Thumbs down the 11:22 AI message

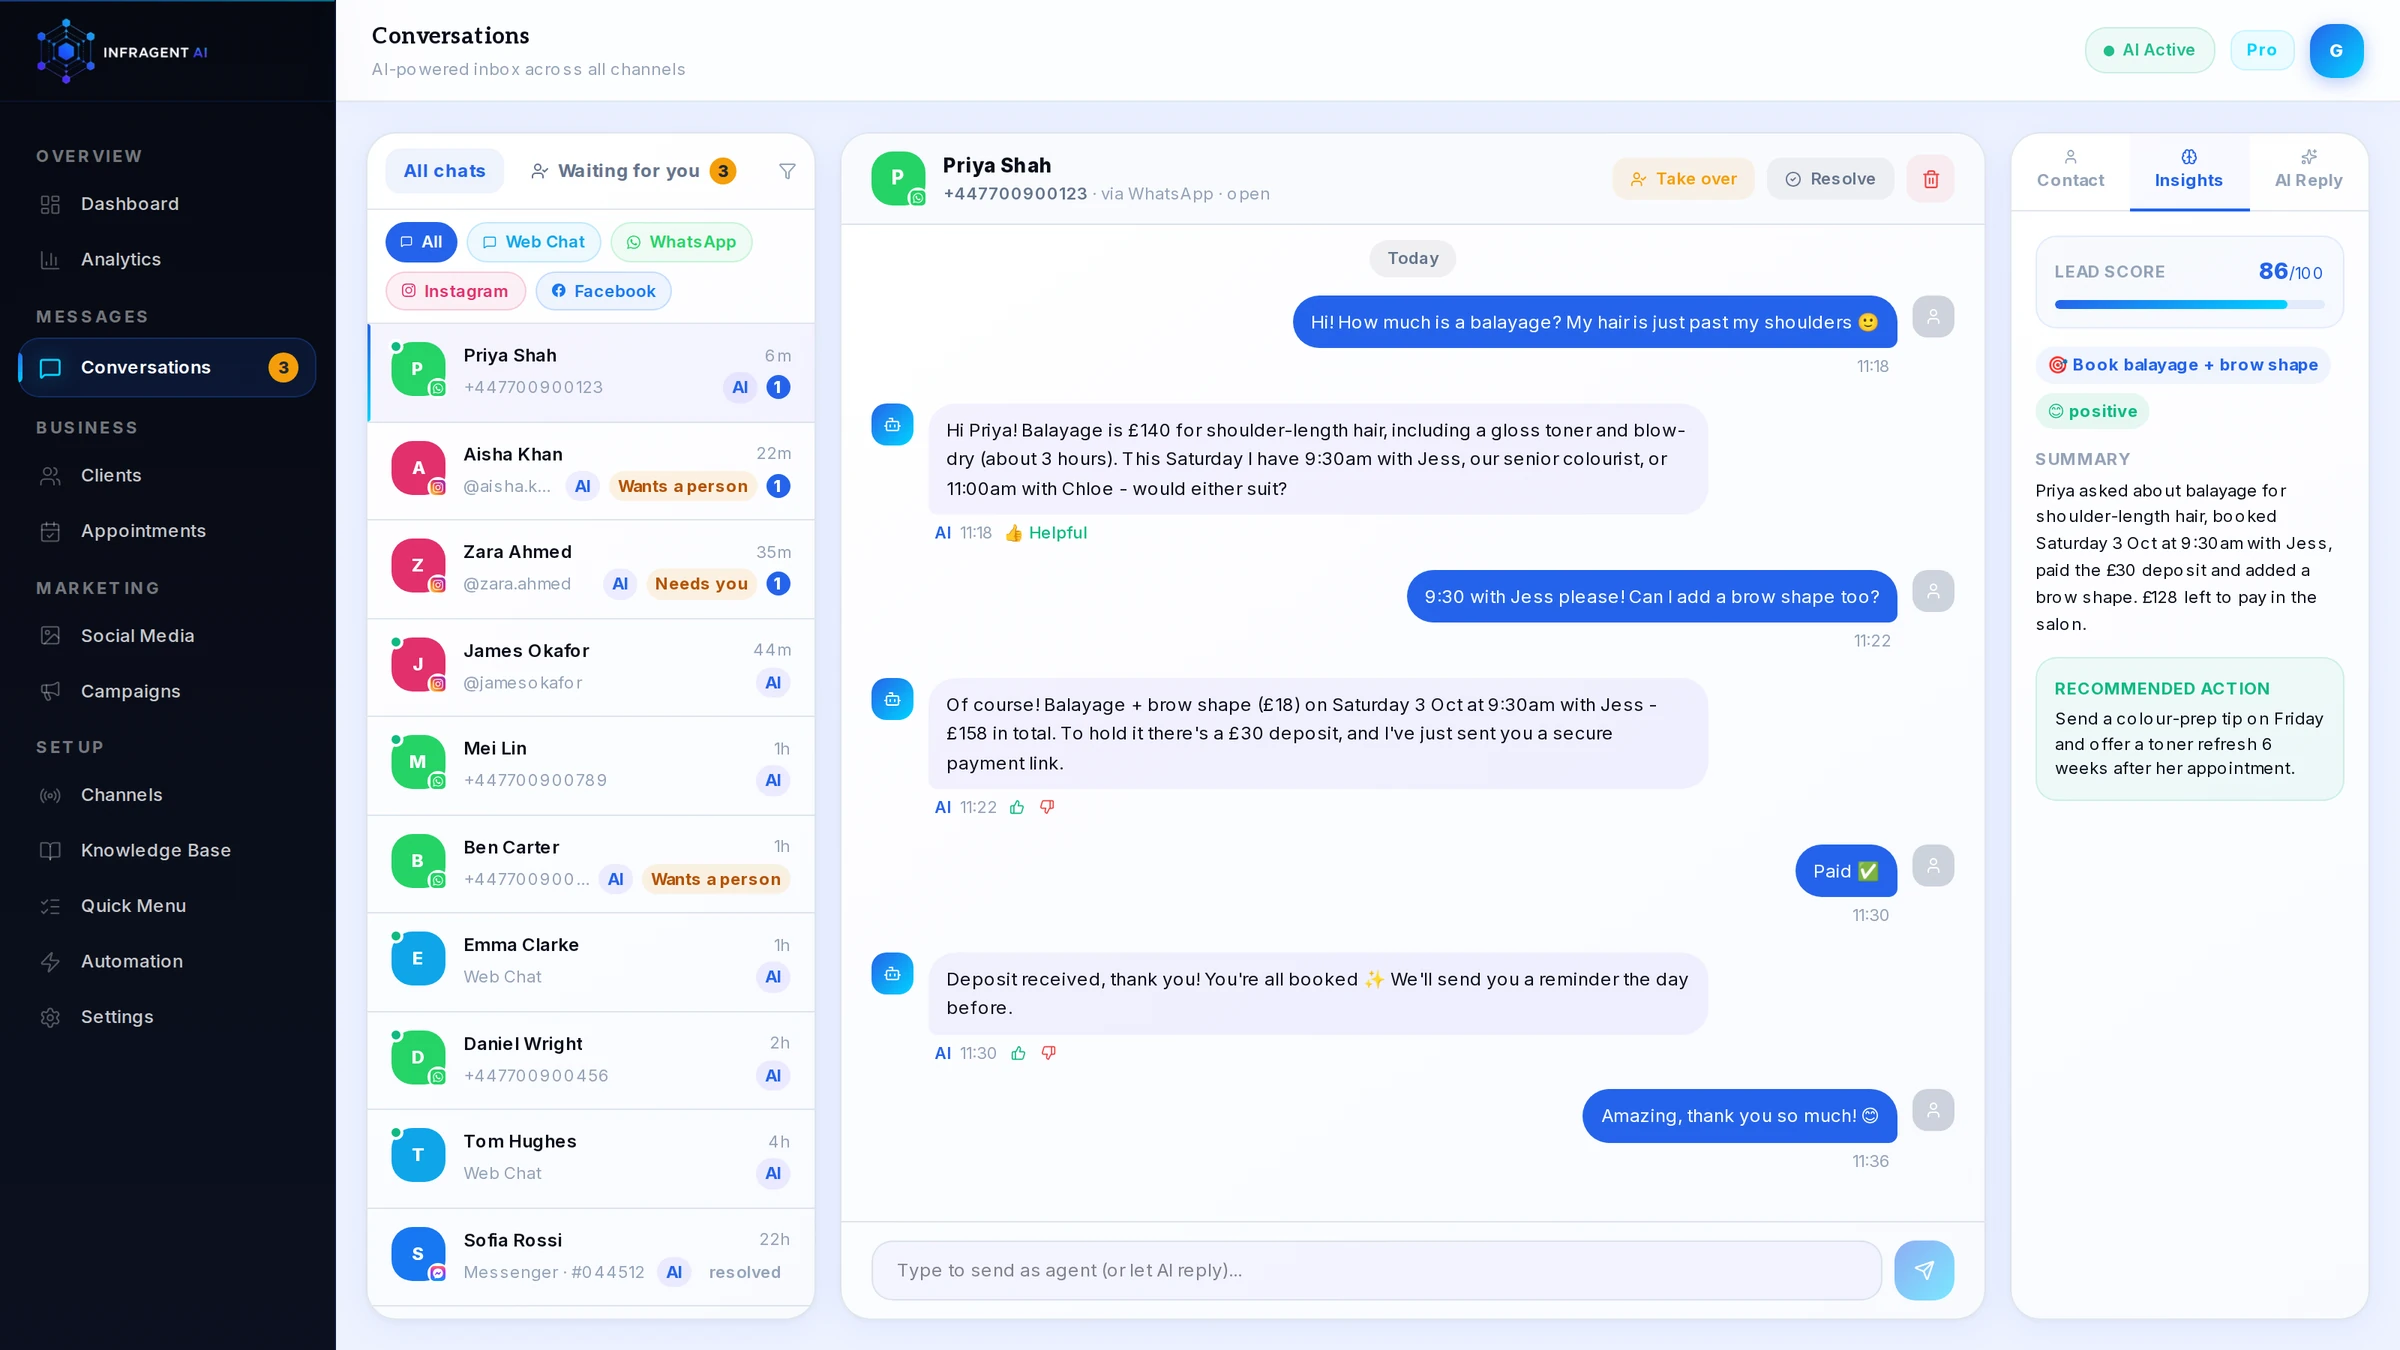tap(1047, 807)
